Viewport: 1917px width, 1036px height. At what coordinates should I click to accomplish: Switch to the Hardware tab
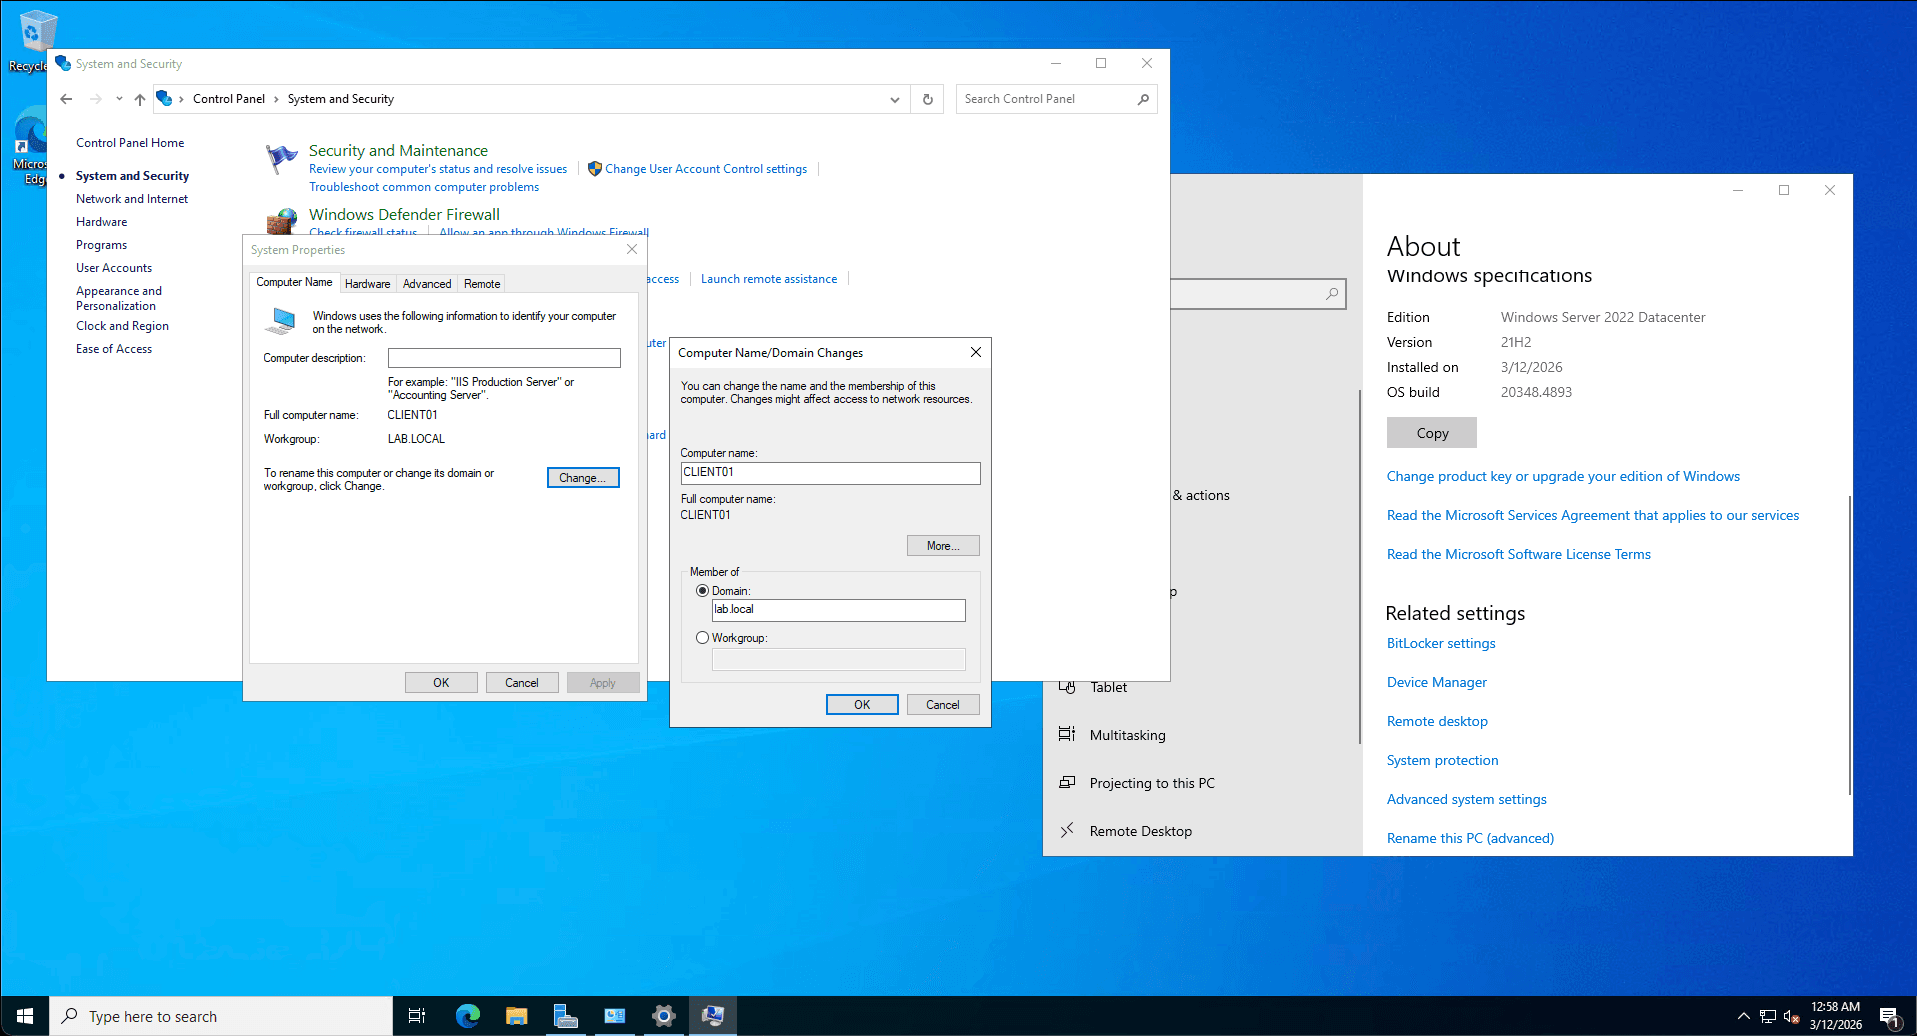coord(367,284)
